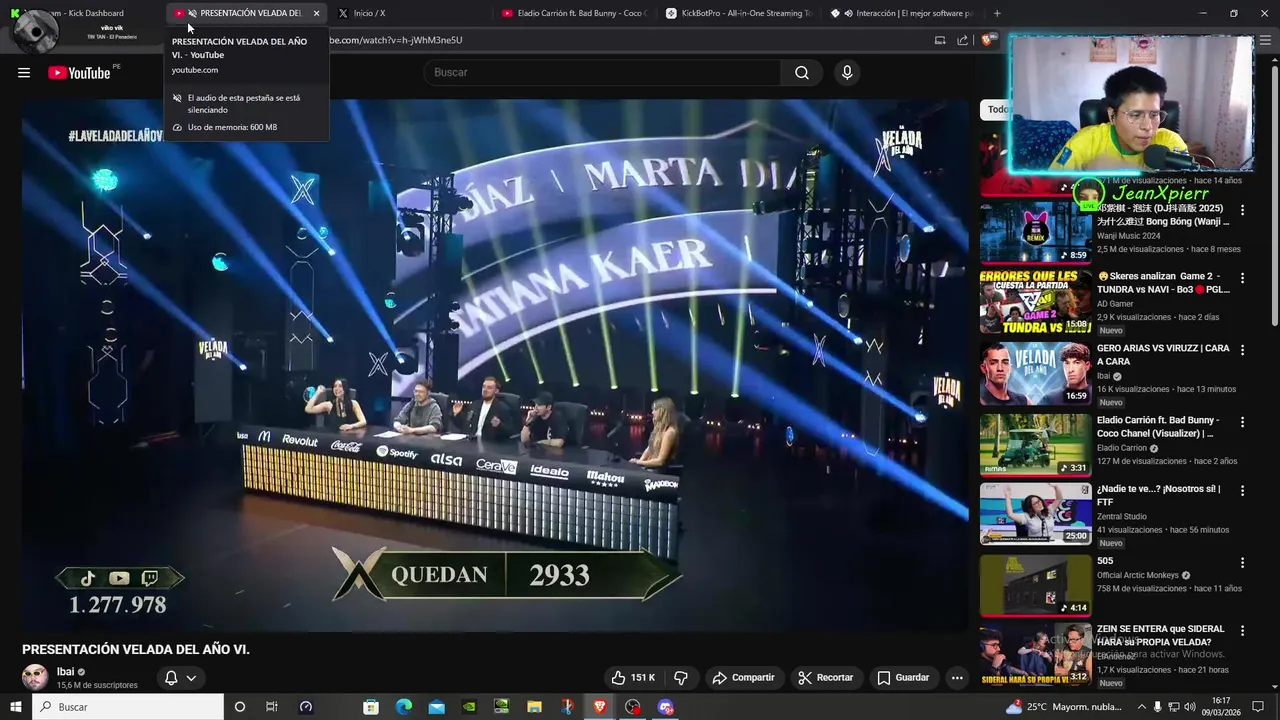Like the video with 151 K thumbs-up
1280x720 pixels.
(x=632, y=677)
